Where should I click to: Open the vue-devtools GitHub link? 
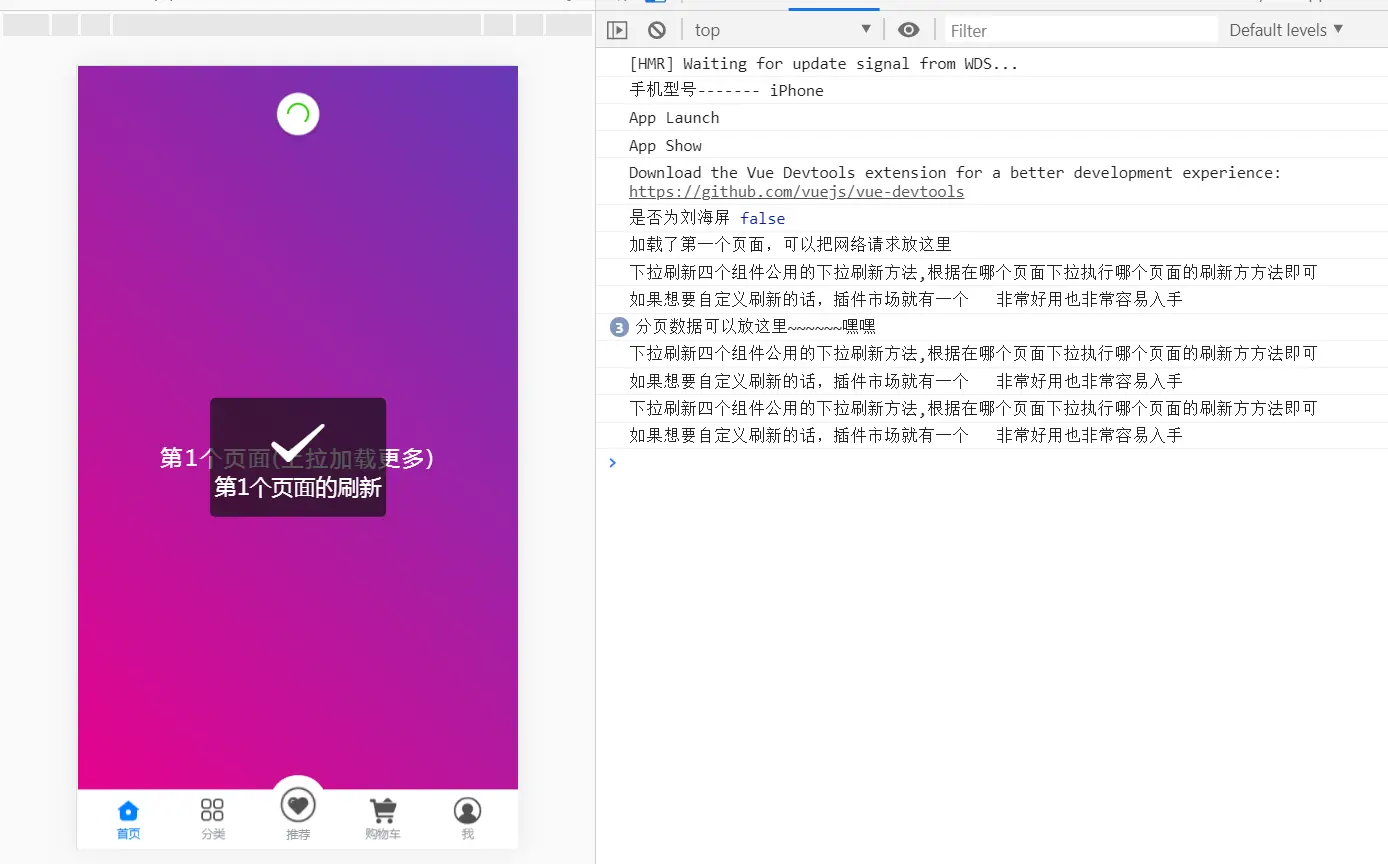(x=796, y=191)
